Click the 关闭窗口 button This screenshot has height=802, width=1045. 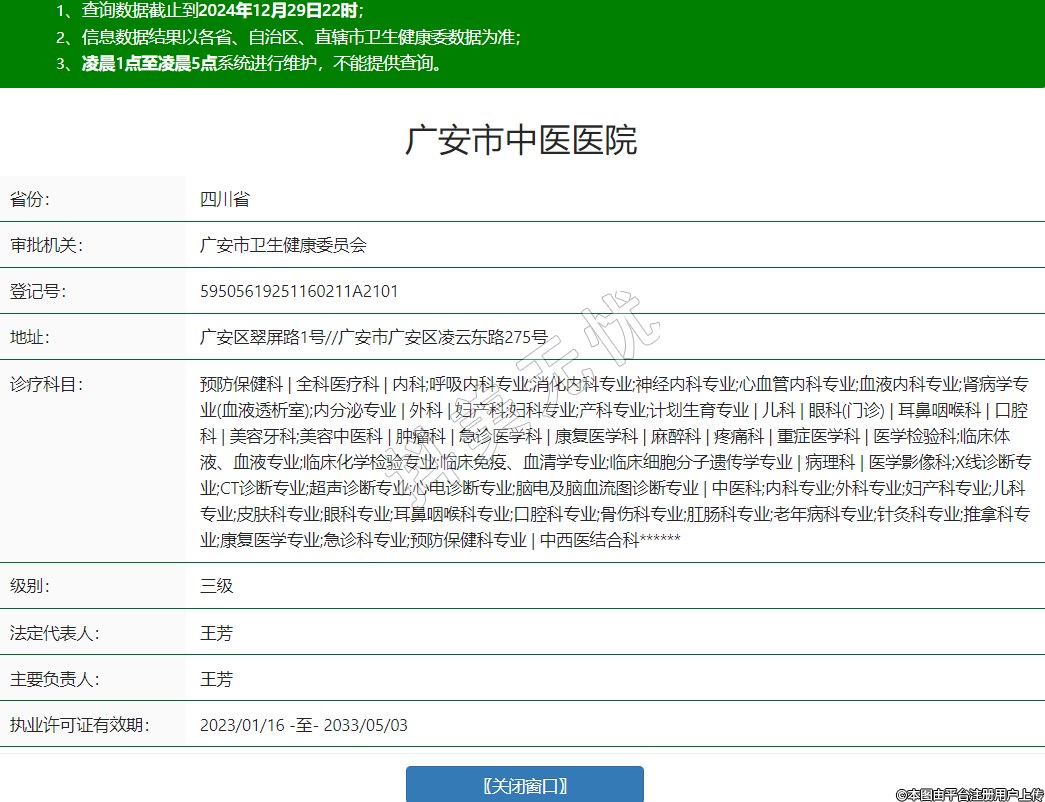pos(524,785)
